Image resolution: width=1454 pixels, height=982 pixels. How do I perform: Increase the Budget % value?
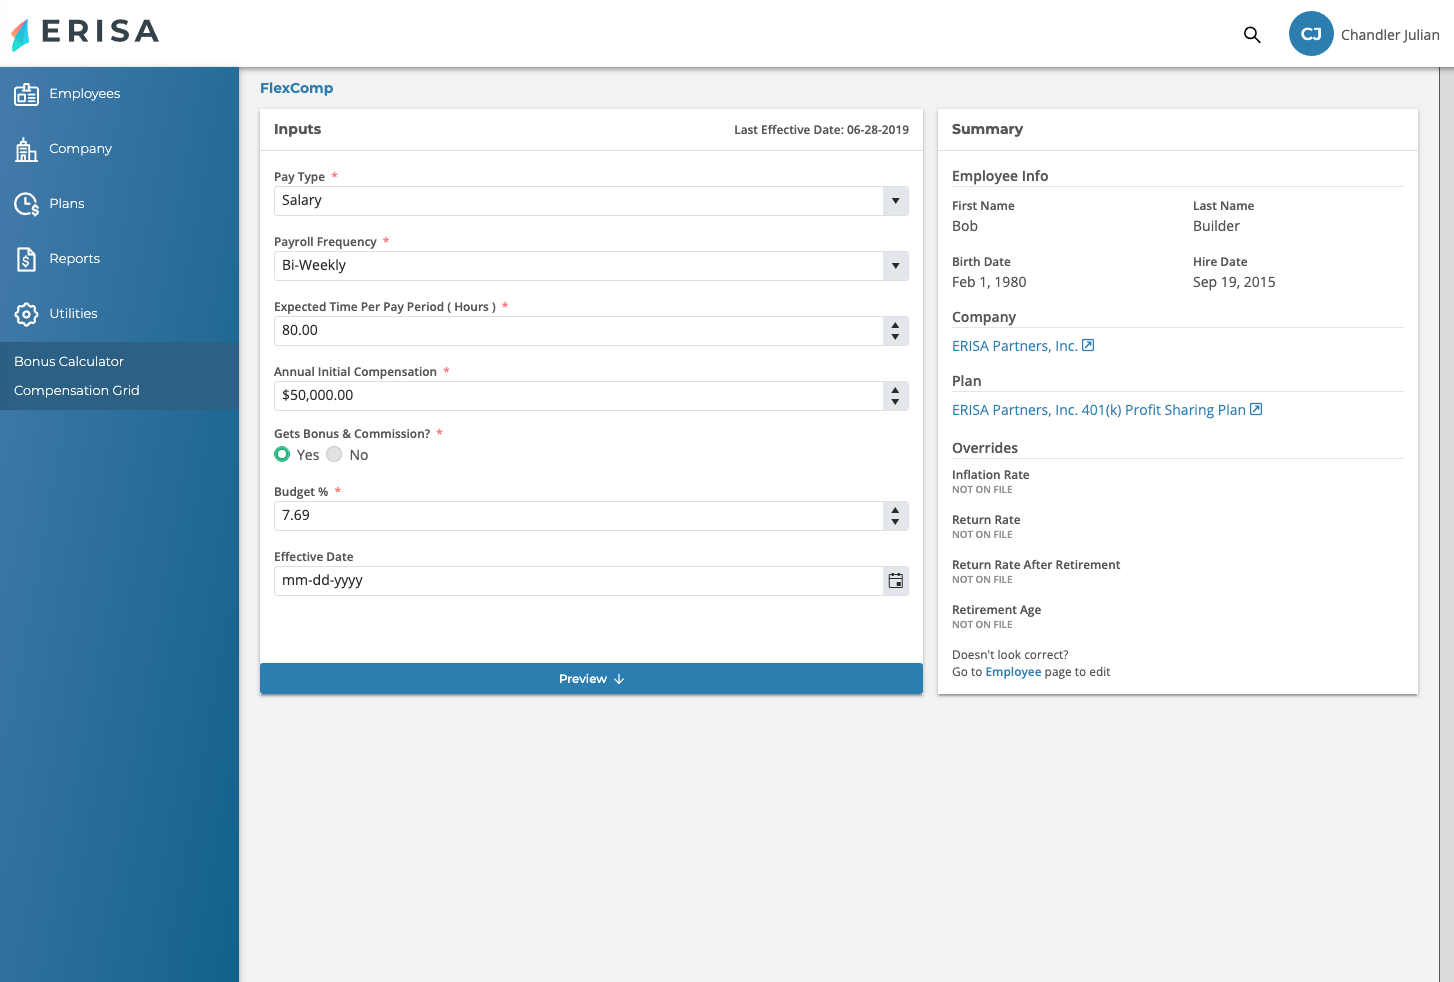tap(896, 510)
